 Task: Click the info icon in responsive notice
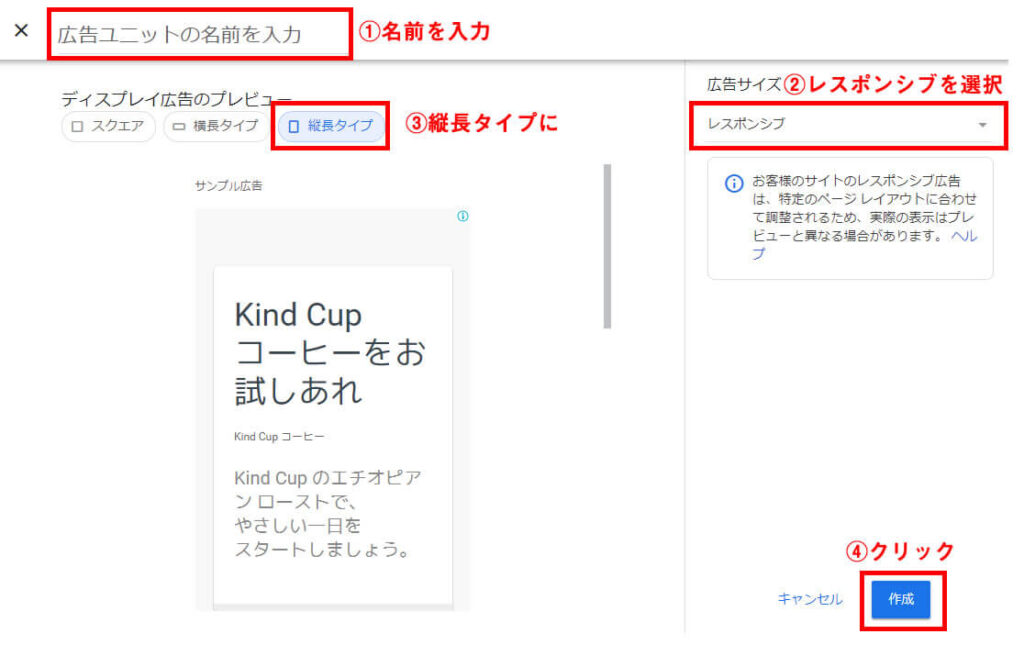(x=733, y=183)
